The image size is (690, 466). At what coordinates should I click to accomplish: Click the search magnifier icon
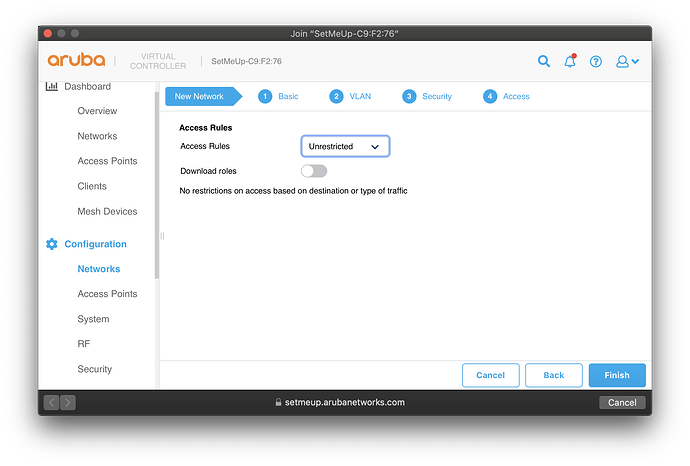coord(544,62)
